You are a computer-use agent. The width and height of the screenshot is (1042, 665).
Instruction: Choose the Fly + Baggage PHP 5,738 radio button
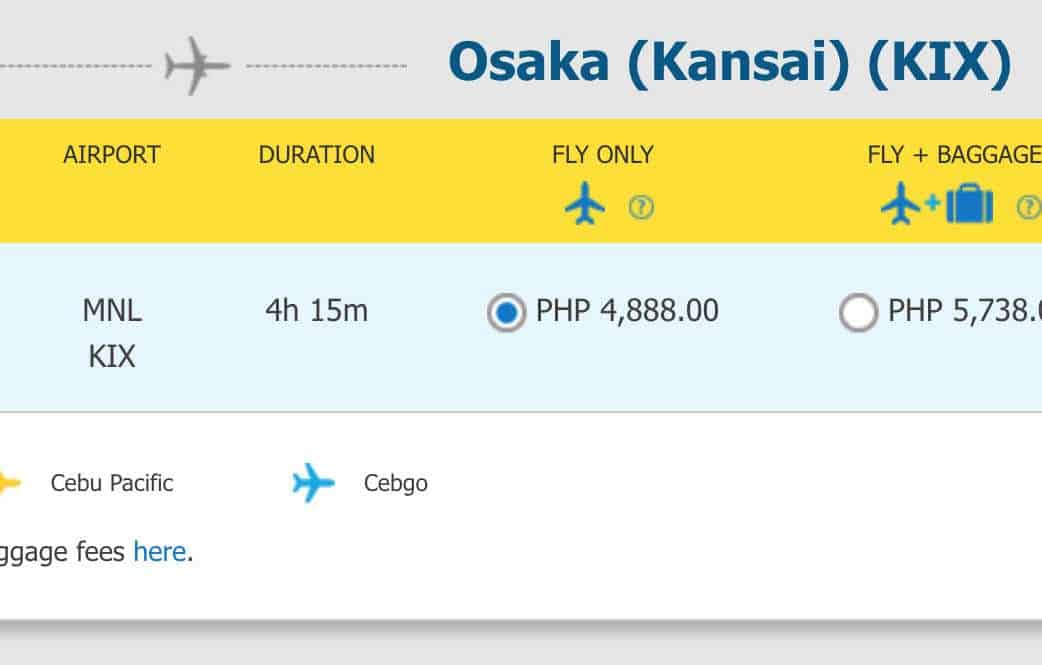[858, 313]
